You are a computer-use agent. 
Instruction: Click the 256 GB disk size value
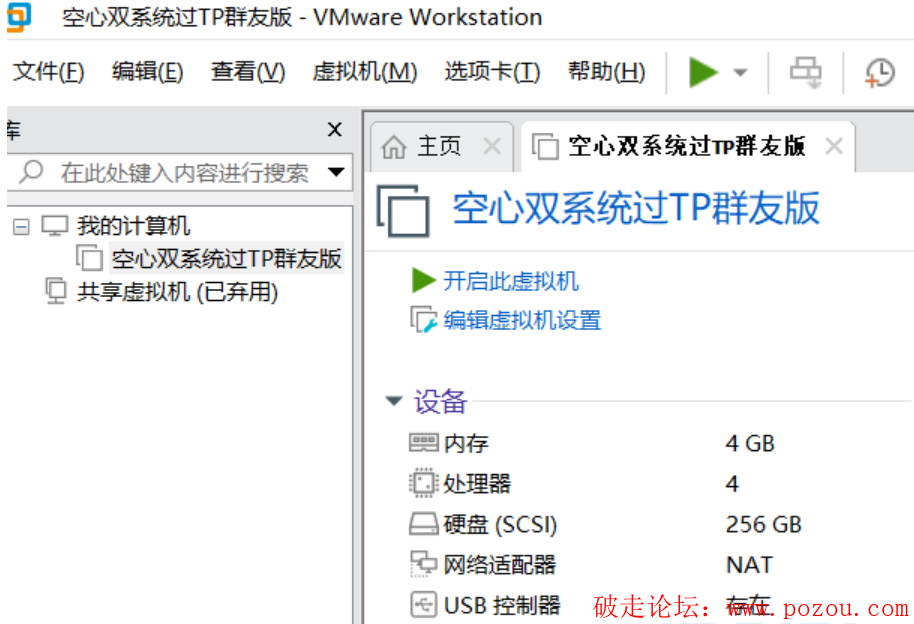[x=764, y=525]
